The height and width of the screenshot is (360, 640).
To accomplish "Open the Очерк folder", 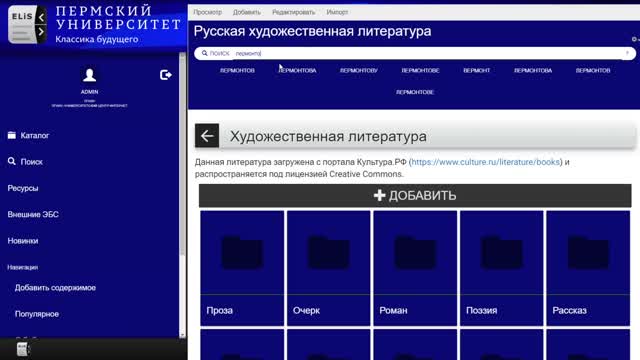I will pos(329,268).
